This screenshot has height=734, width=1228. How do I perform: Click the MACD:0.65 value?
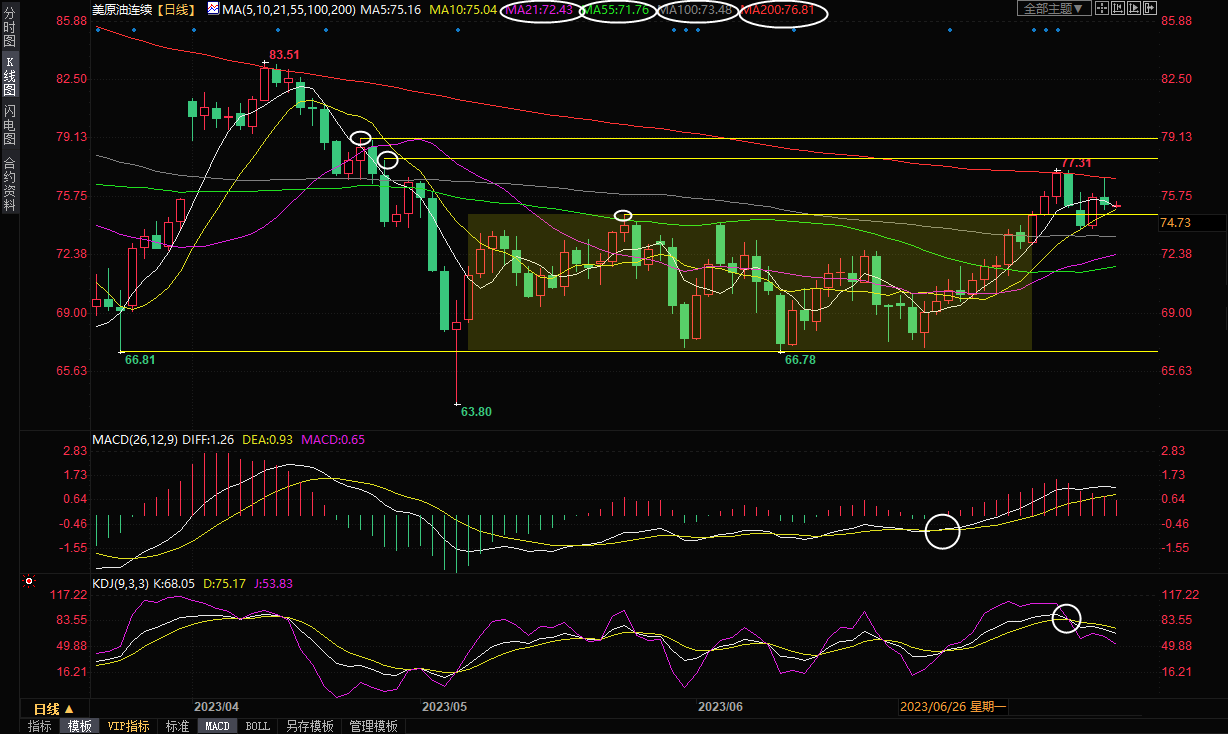click(x=332, y=438)
